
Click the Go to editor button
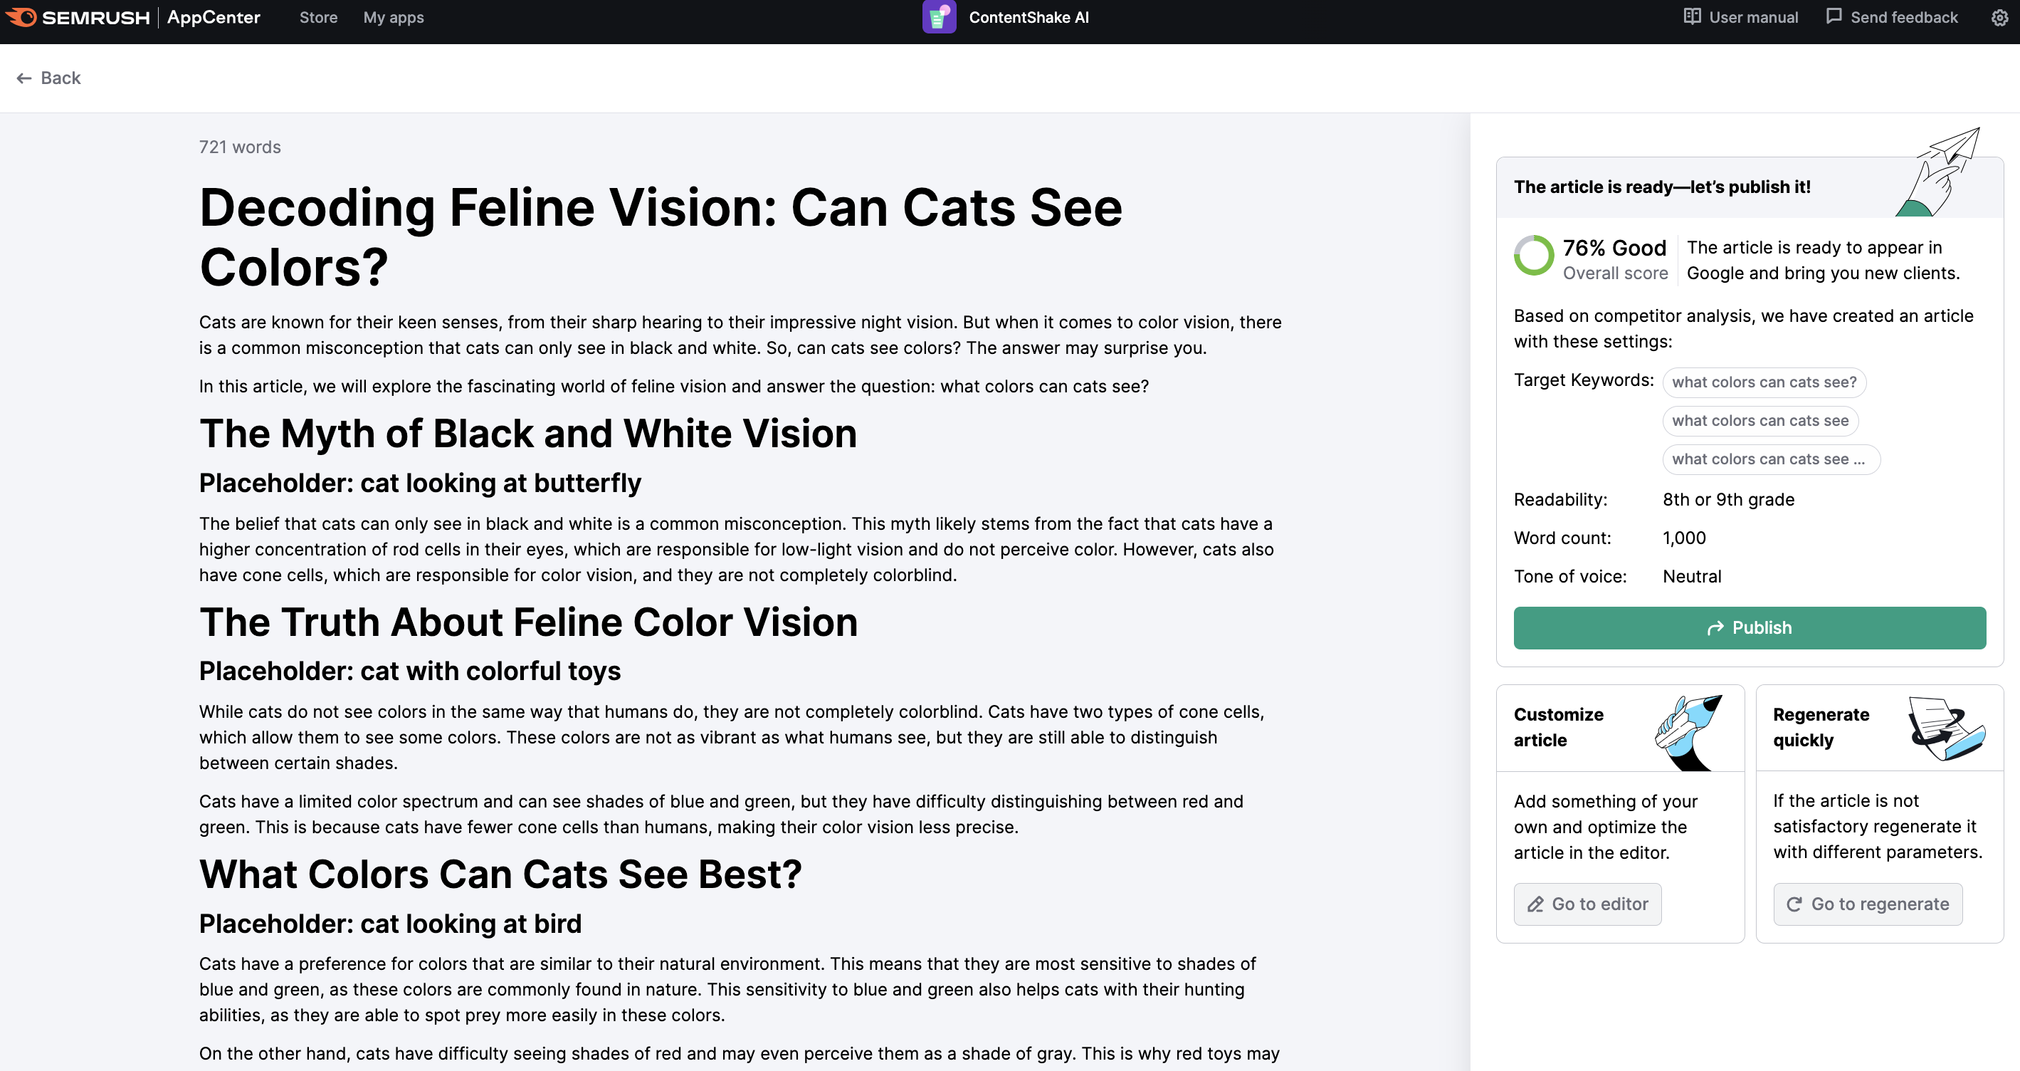[x=1587, y=904]
